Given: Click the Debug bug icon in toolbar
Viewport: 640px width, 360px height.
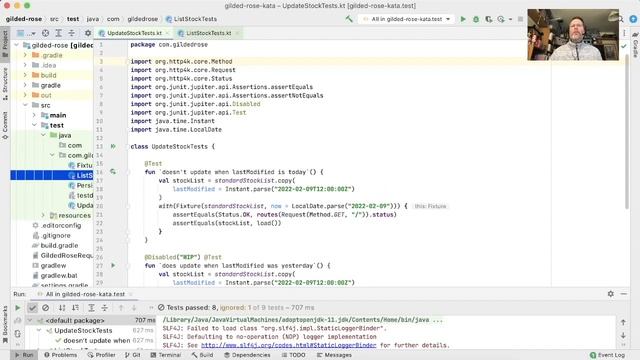Looking at the screenshot, I should [x=476, y=19].
